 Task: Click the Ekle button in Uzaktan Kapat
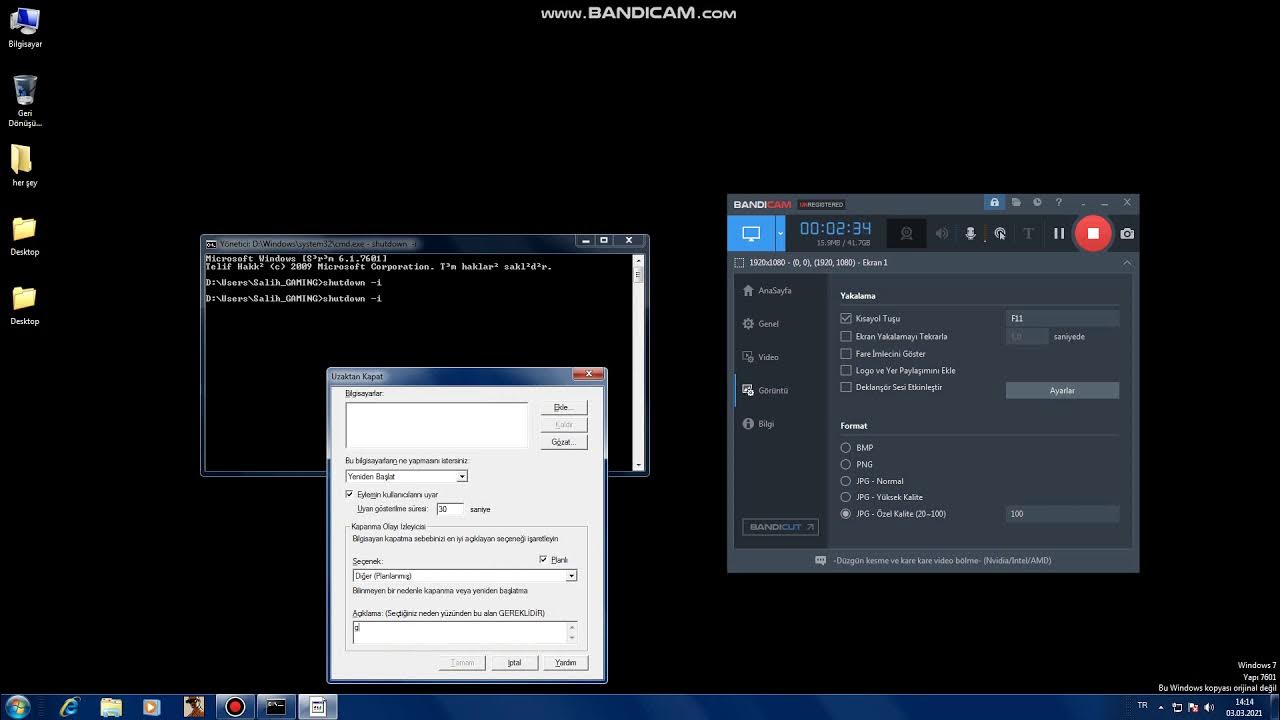564,408
